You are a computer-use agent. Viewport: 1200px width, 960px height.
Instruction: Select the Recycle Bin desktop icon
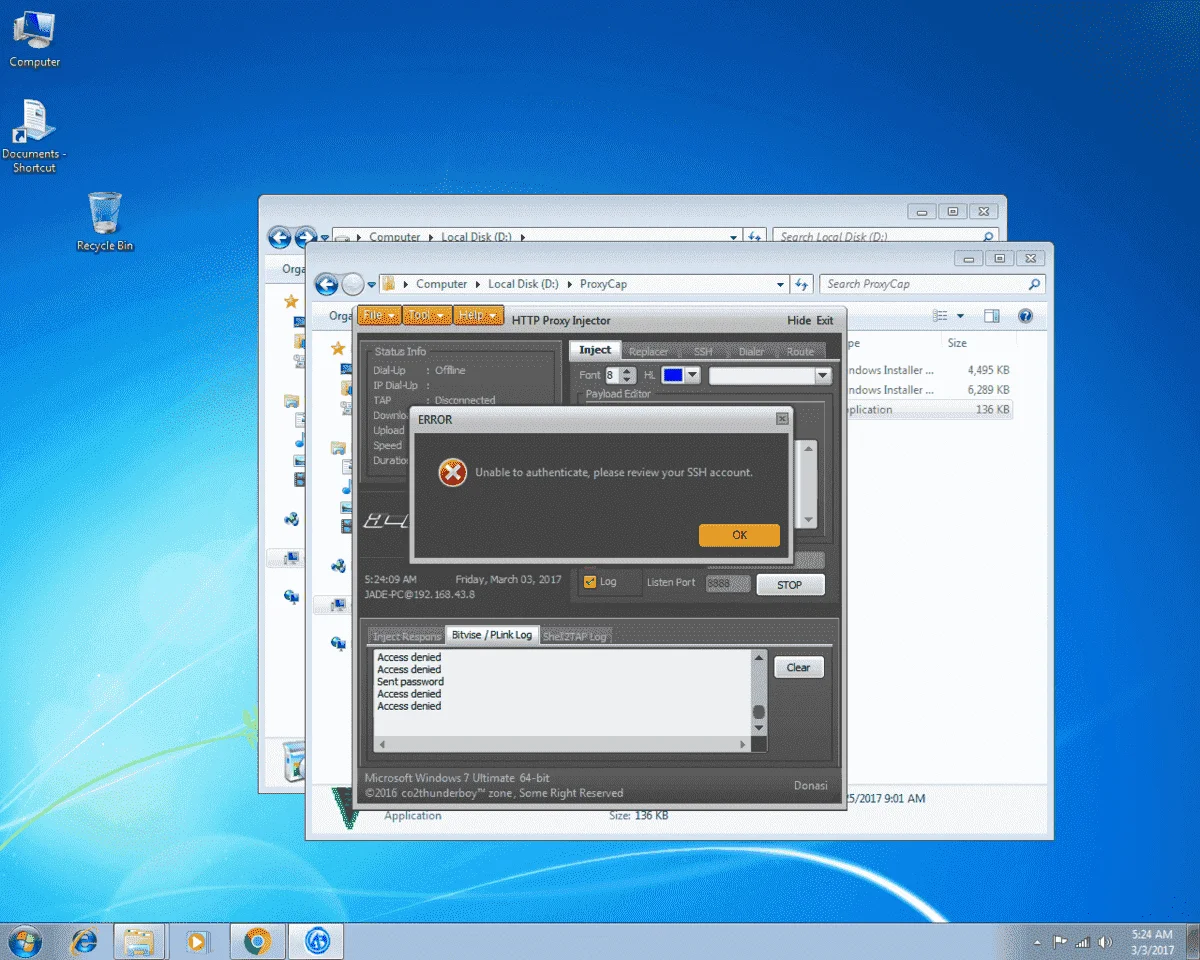coord(104,222)
